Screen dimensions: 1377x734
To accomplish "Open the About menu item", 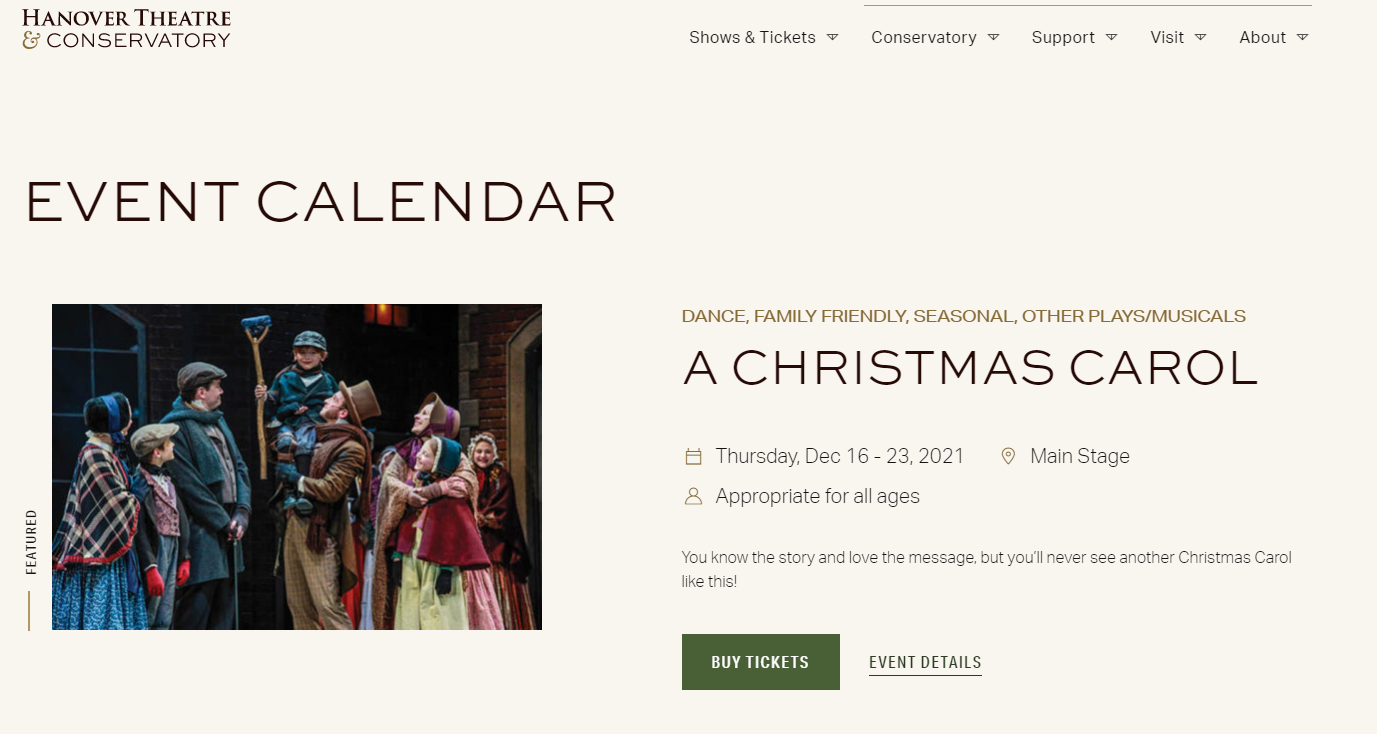I will coord(1262,38).
